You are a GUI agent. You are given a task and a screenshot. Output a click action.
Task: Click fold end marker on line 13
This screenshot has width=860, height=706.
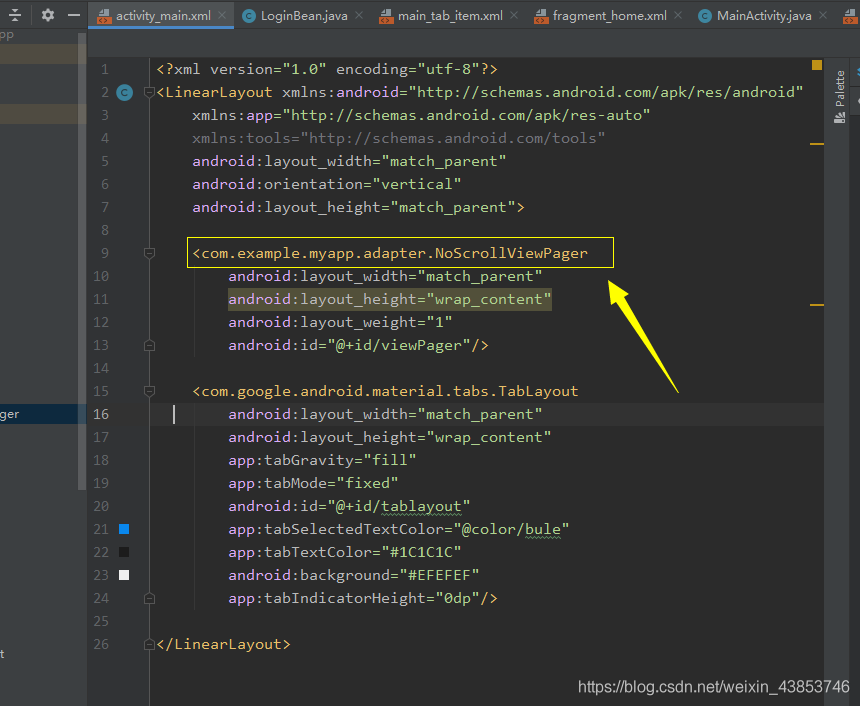pos(149,345)
